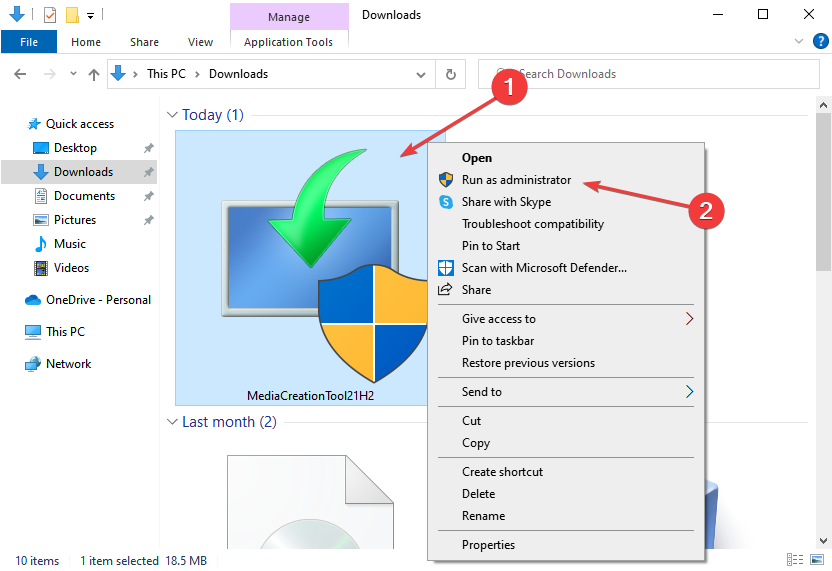Switch to large thumbnails view icon
832x571 pixels.
click(818, 560)
